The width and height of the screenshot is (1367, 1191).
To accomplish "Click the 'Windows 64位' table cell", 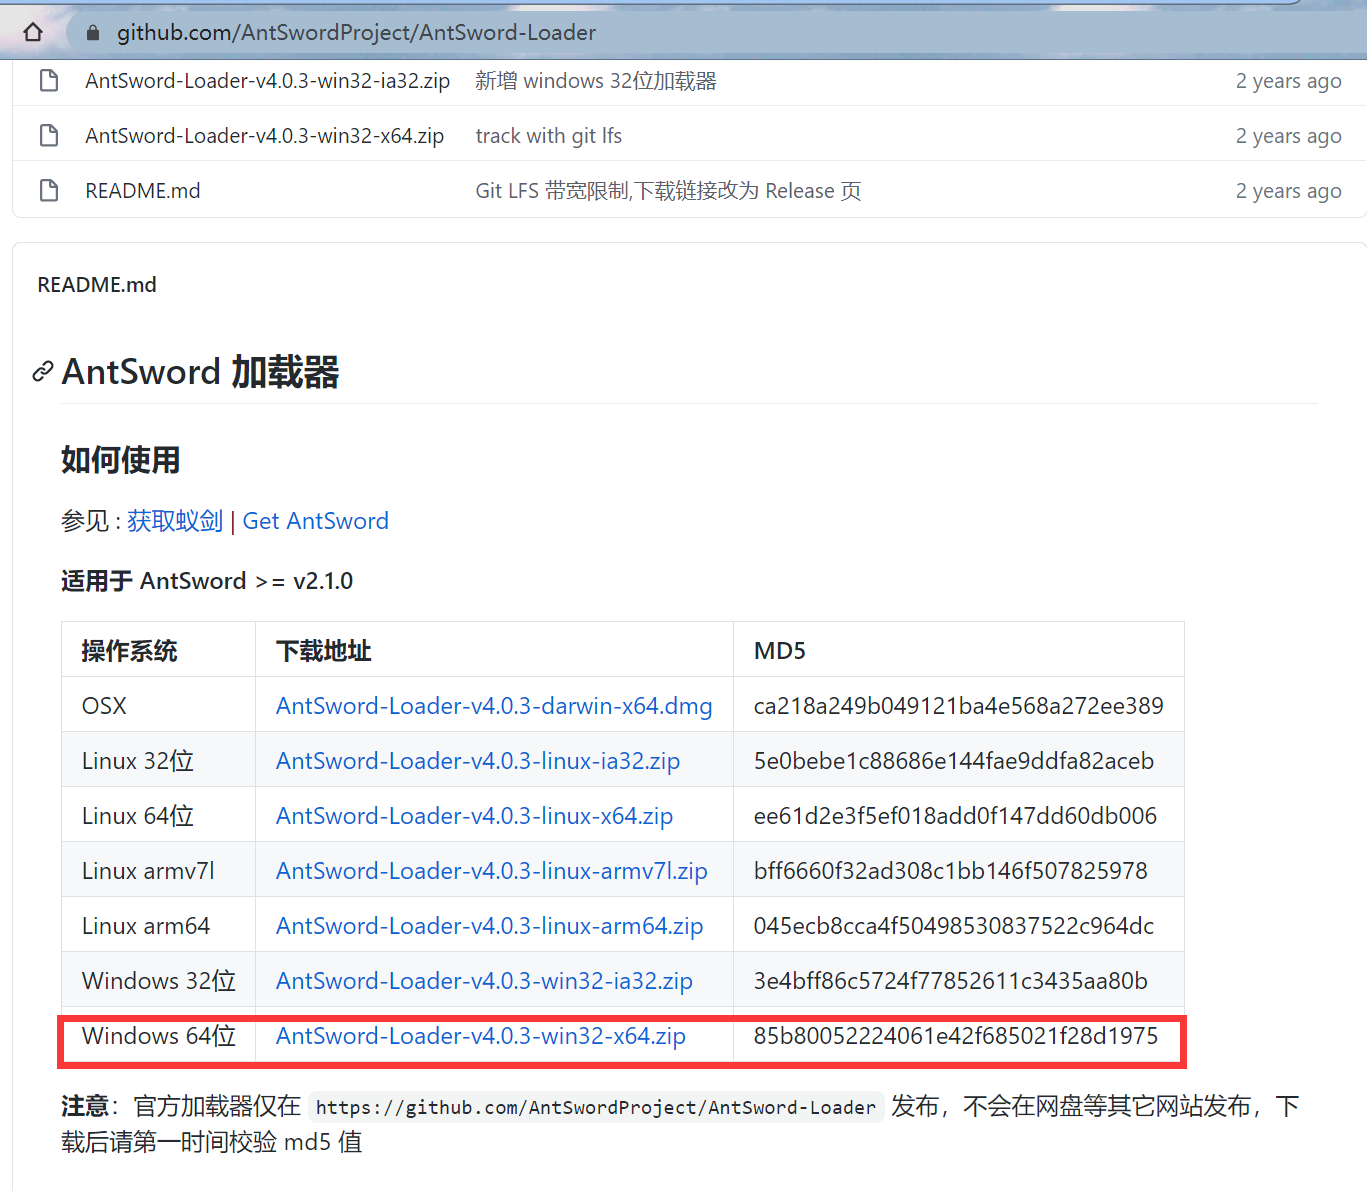I will click(159, 1036).
